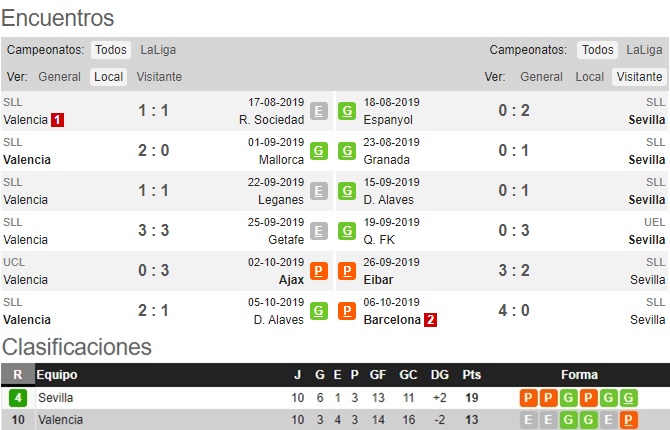This screenshot has width=670, height=430.
Task: Click orange P badge next to Eibar
Action: pos(347,271)
